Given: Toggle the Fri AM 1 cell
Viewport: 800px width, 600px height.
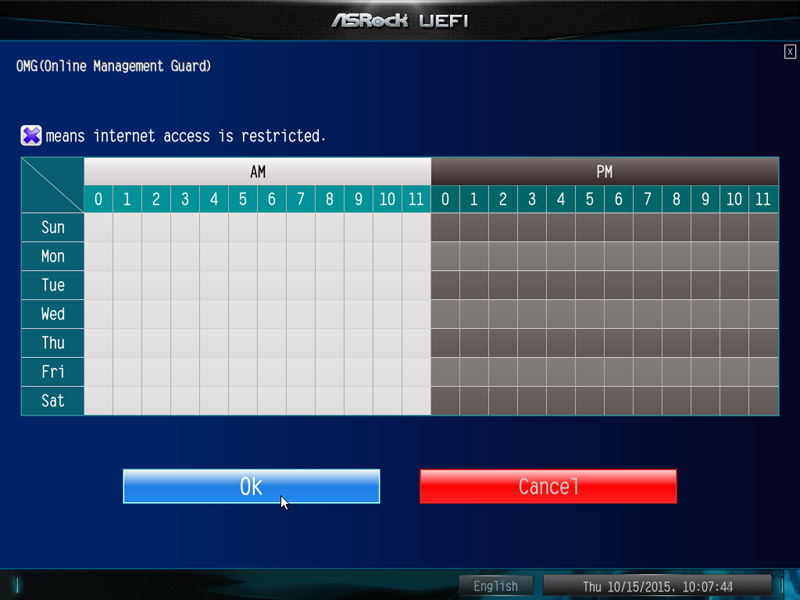Looking at the screenshot, I should click(x=127, y=371).
